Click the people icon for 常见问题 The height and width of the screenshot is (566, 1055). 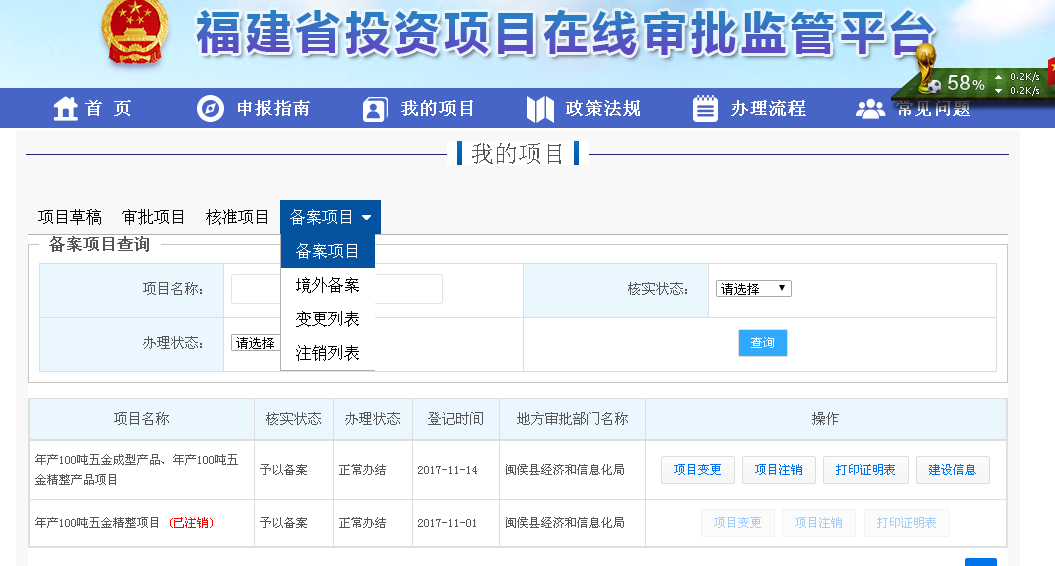(x=871, y=109)
